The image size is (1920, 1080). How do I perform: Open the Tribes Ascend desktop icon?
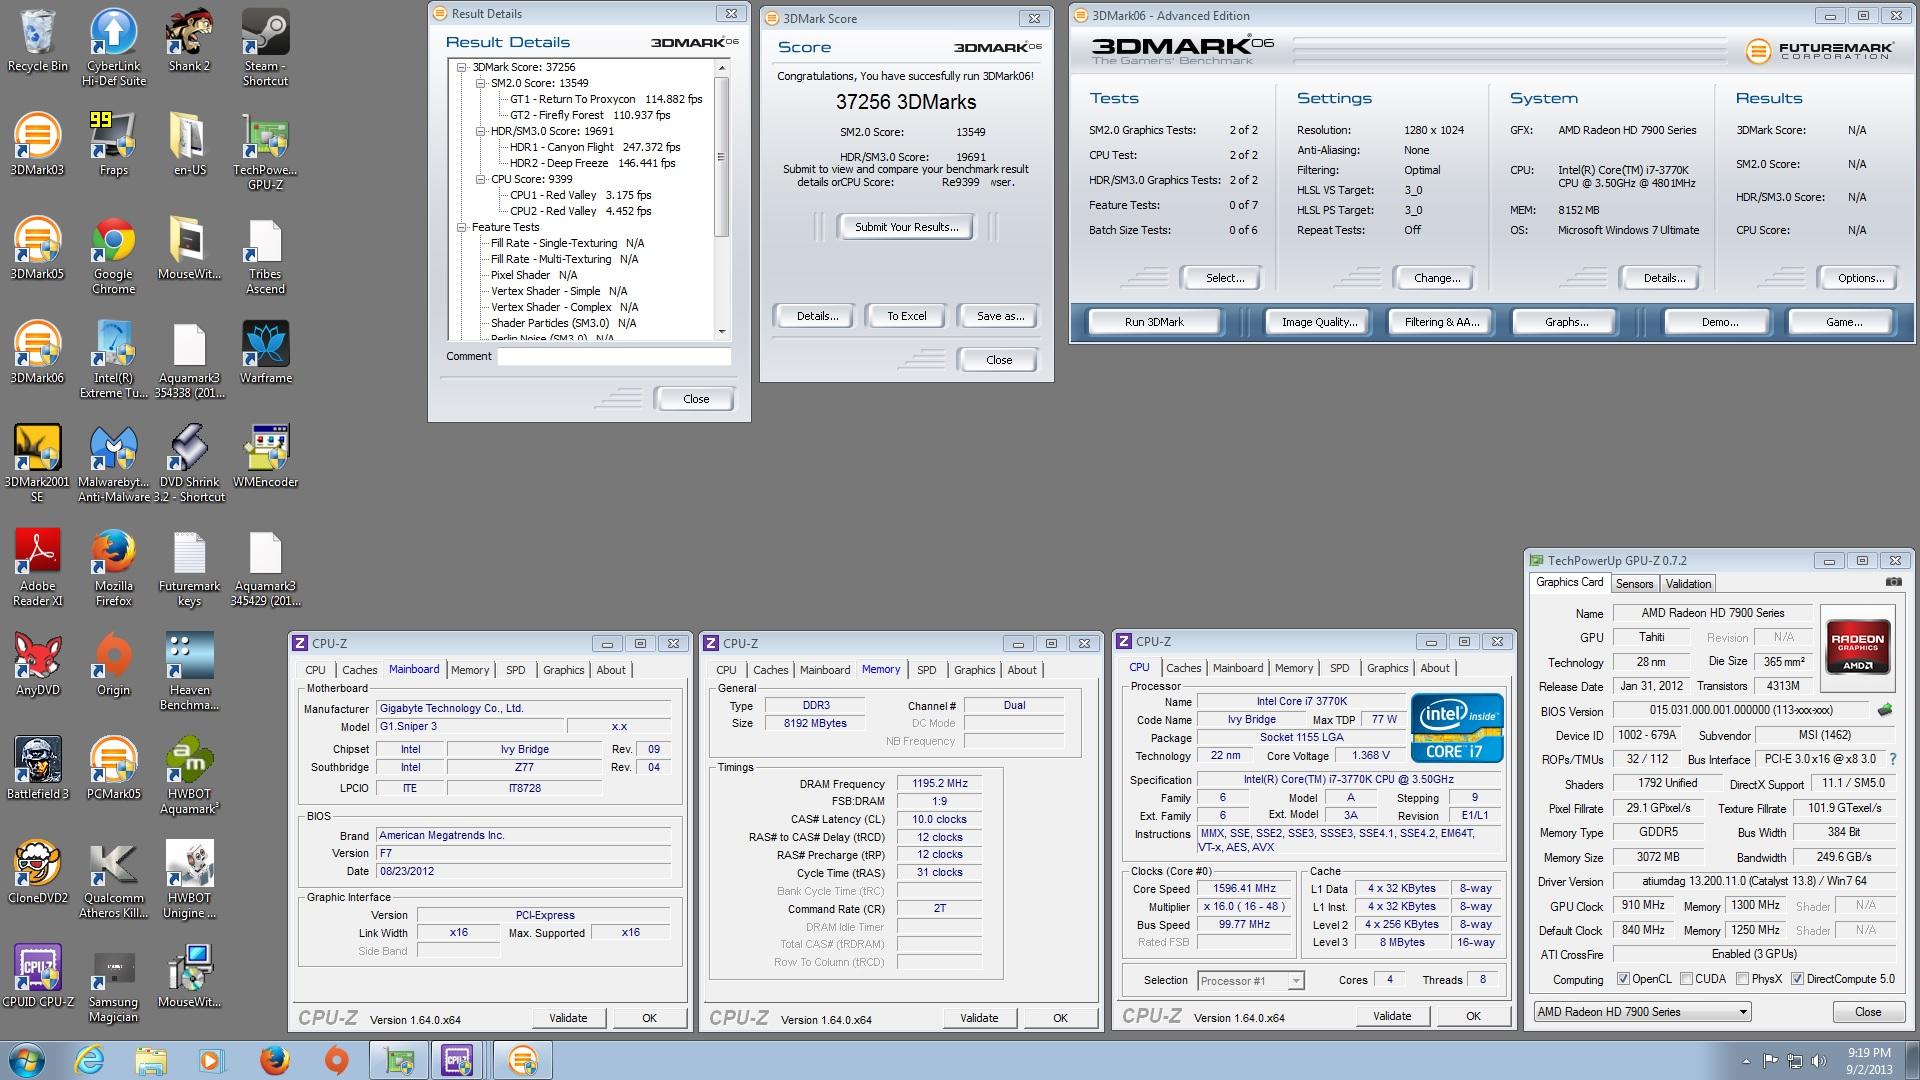pos(265,255)
